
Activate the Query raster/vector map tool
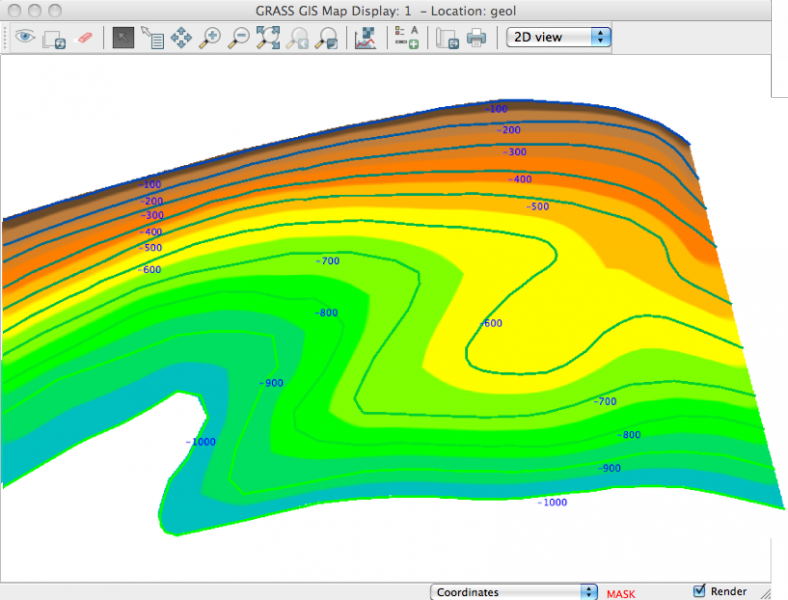click(x=152, y=38)
